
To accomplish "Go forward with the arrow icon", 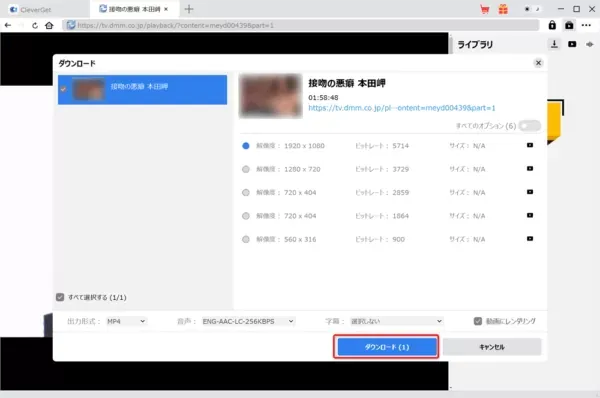I will [x=21, y=26].
